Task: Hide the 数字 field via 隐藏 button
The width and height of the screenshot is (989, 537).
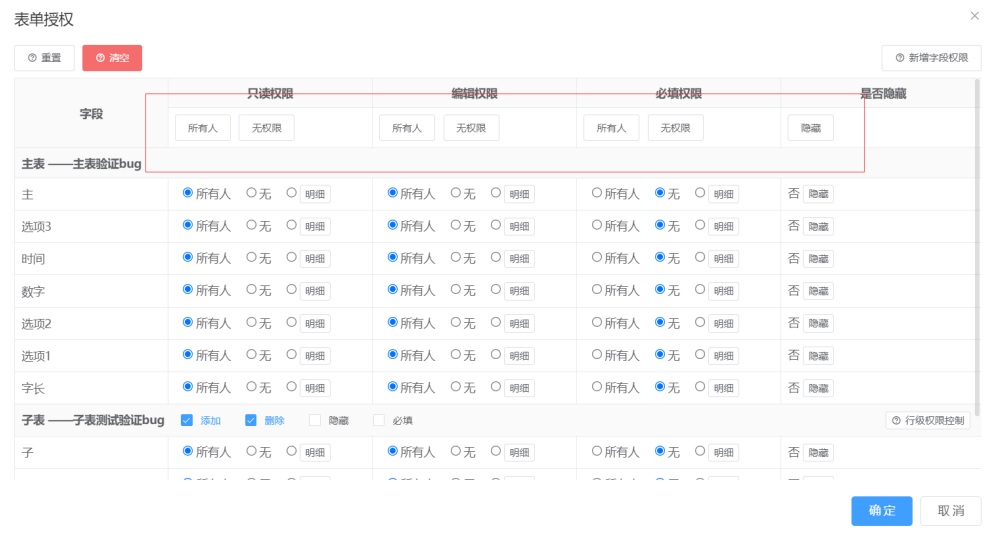Action: pos(818,291)
